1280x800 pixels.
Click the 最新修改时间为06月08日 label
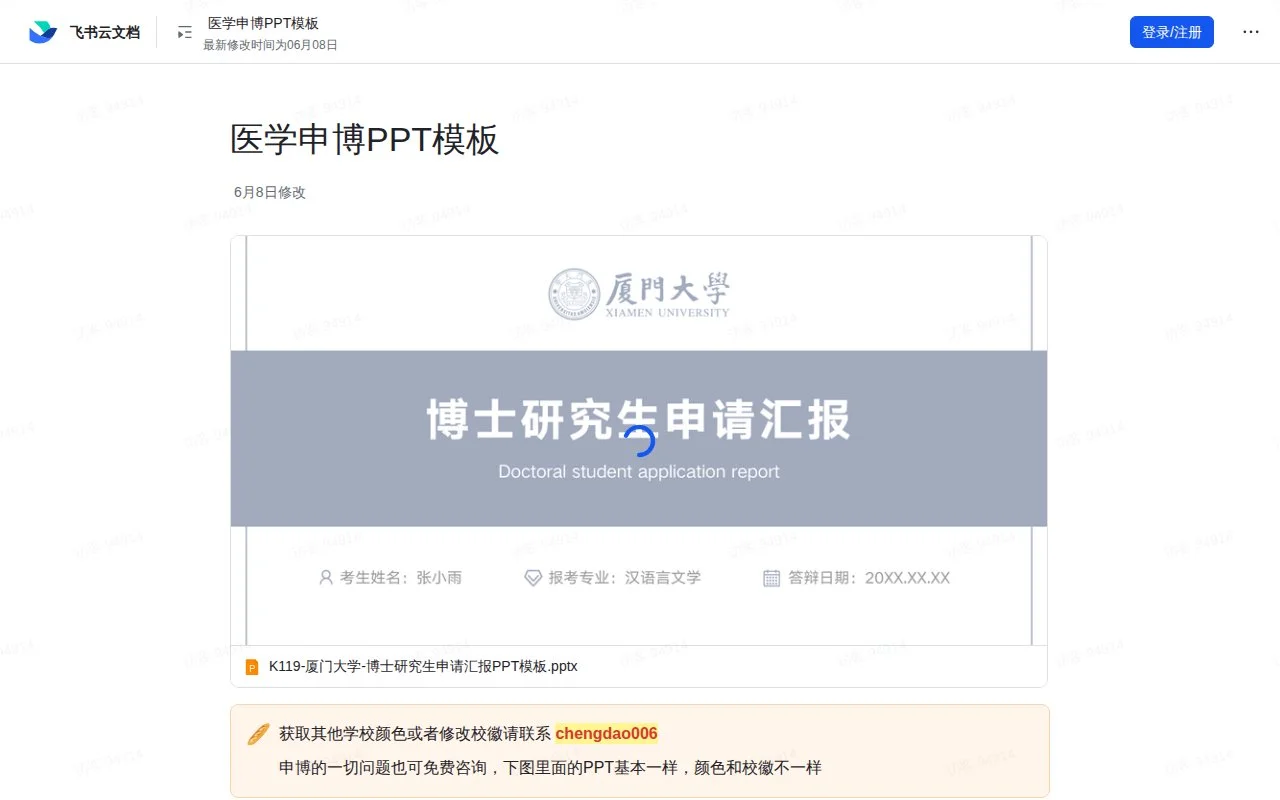pos(271,45)
